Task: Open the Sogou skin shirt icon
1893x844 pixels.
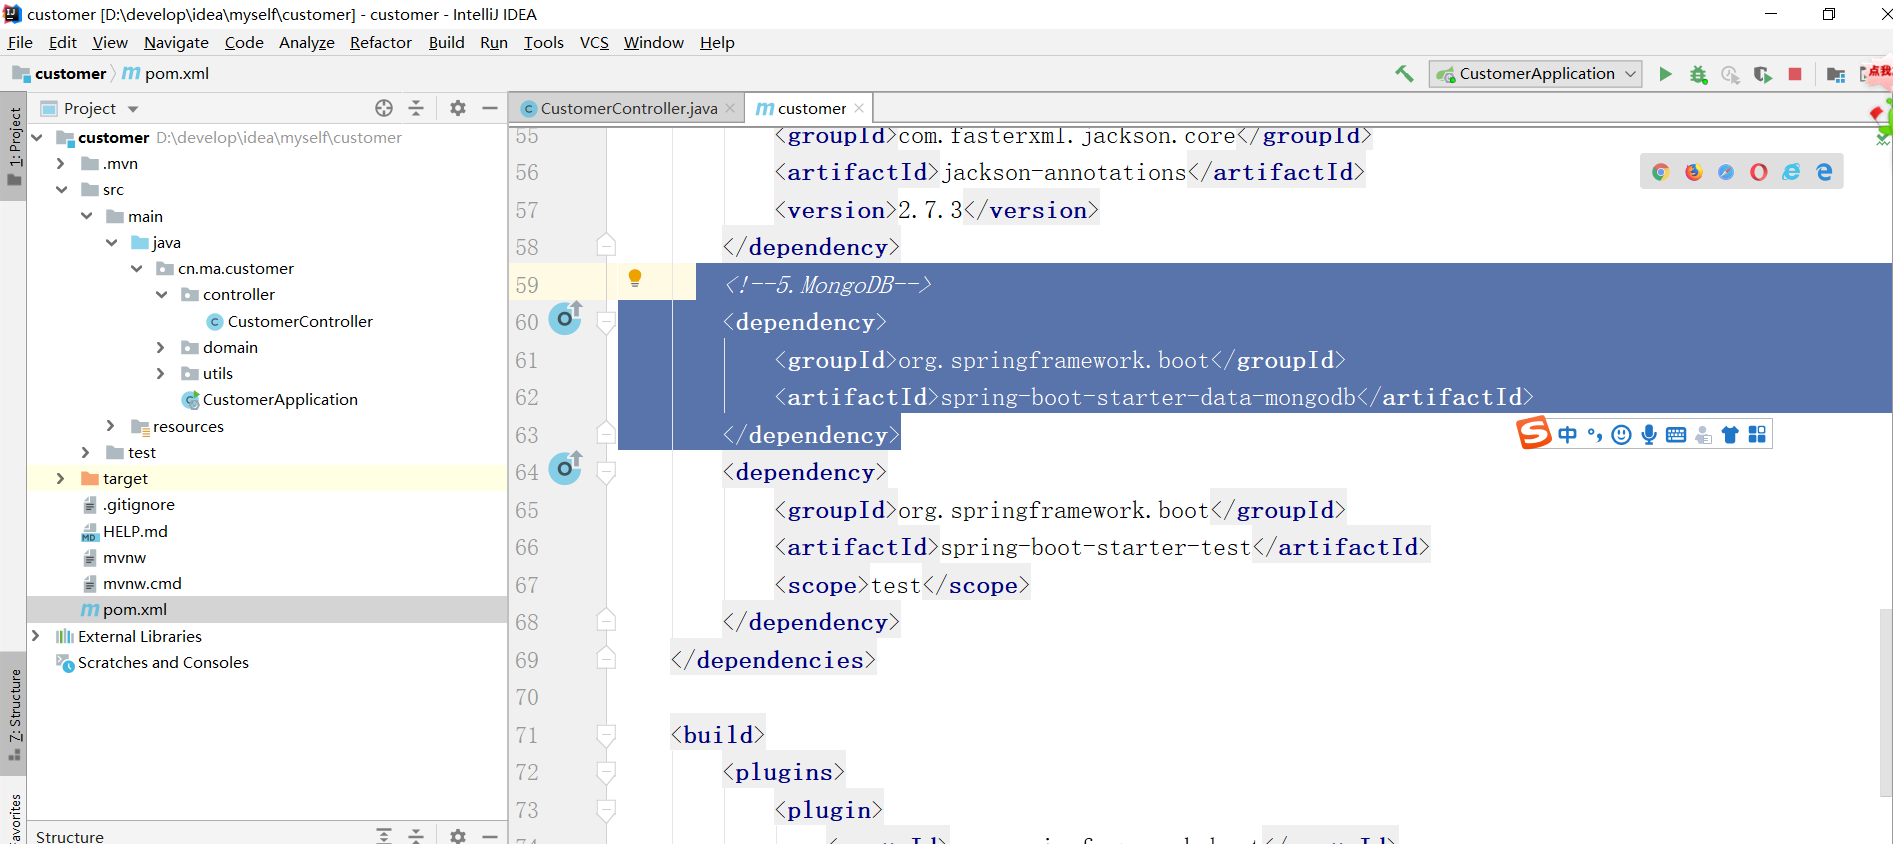Action: pyautogui.click(x=1730, y=435)
